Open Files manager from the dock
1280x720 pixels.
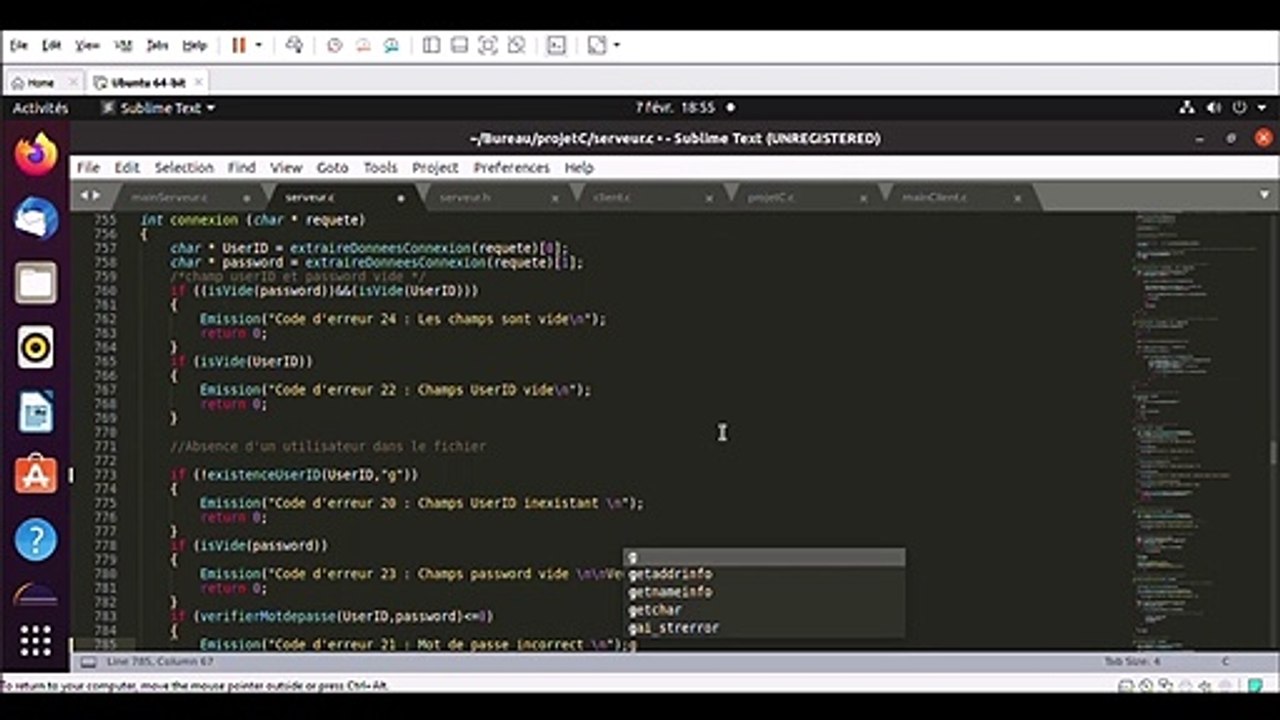pyautogui.click(x=36, y=283)
